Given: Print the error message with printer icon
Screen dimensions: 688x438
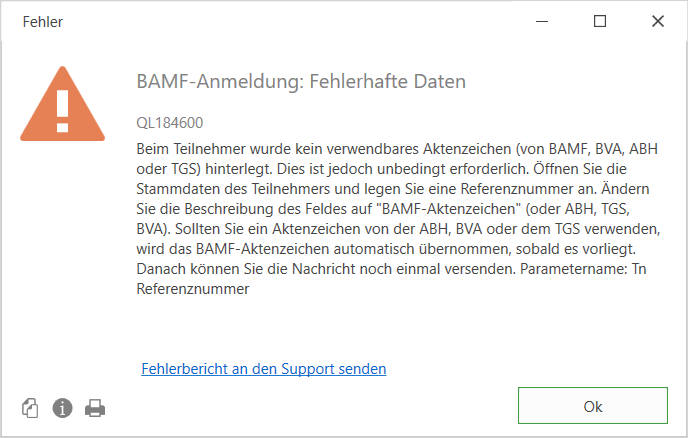Looking at the screenshot, I should tap(95, 408).
